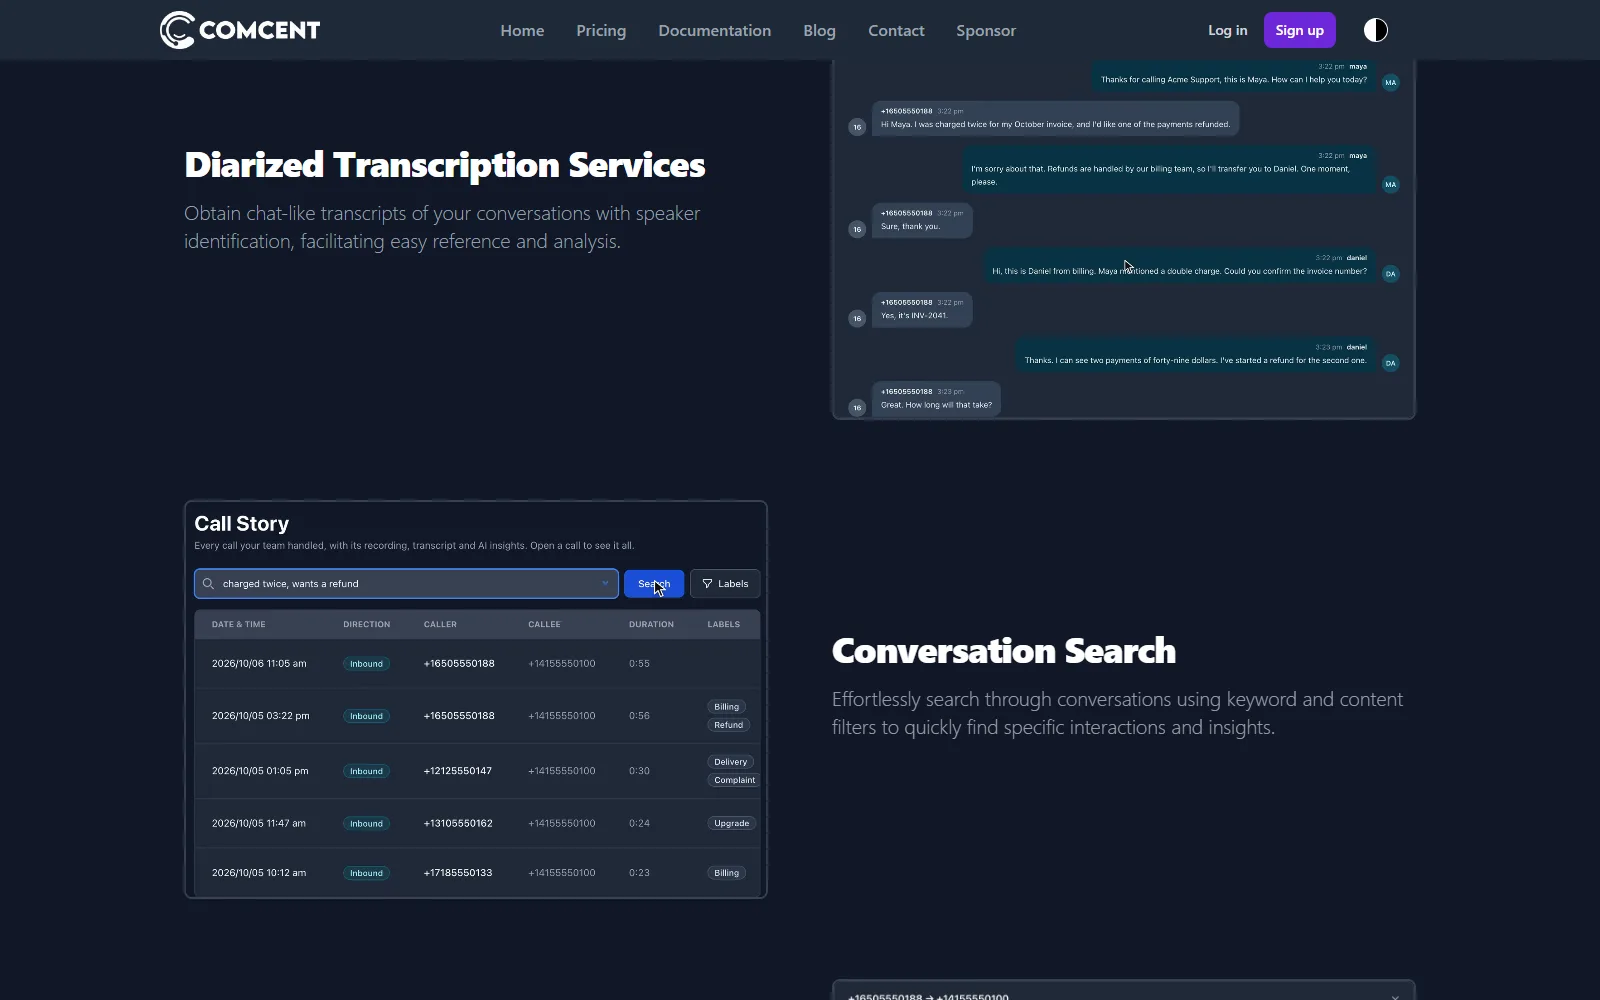1600x1000 pixels.
Task: Click the MA avatar beside first Maya message
Action: (1390, 83)
